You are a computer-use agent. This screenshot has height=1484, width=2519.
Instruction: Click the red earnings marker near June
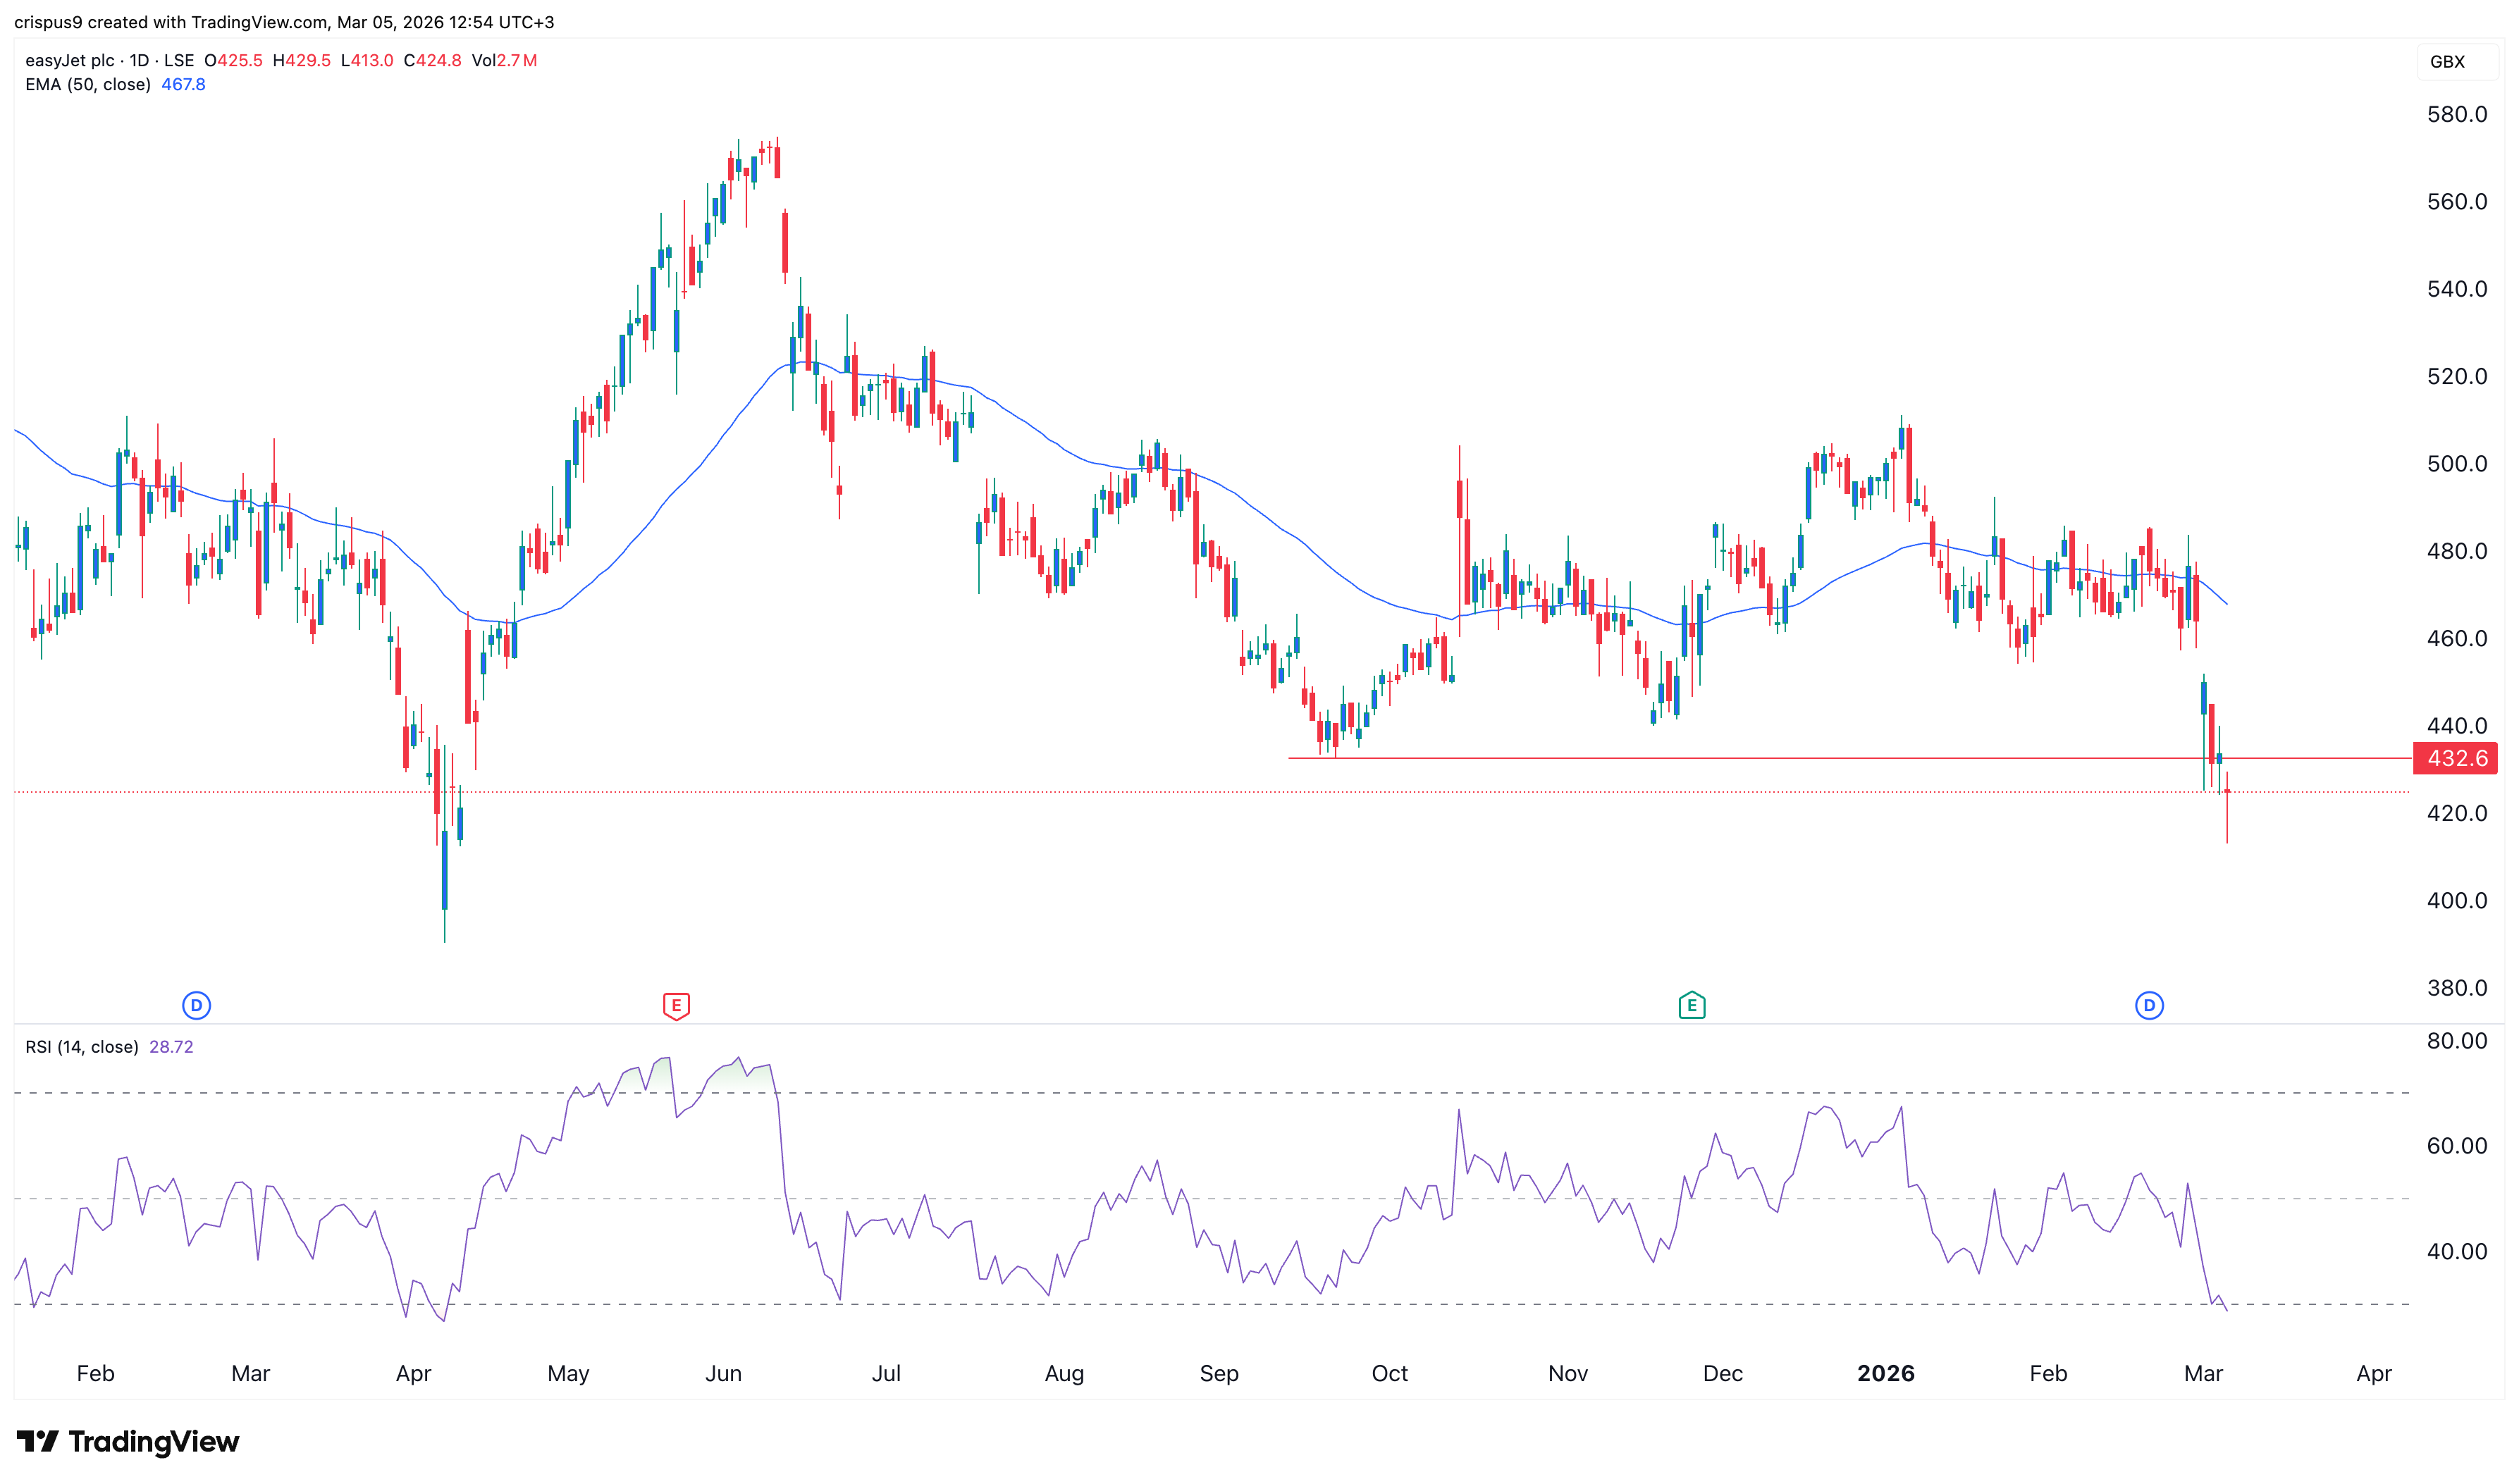pyautogui.click(x=676, y=1005)
